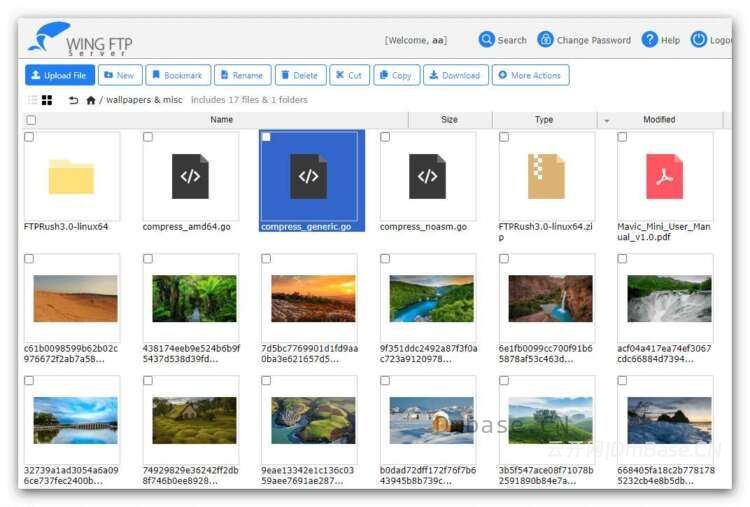Click the Rename button
This screenshot has height=507, width=750.
pyautogui.click(x=243, y=75)
